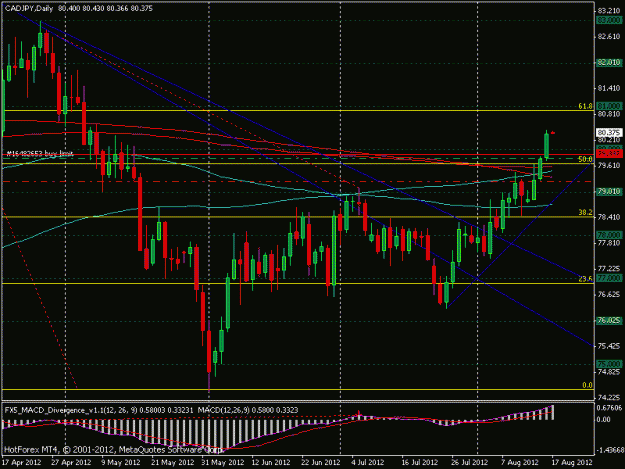Click the 77.225 price axis label
This screenshot has height=469, width=625.
(x=609, y=269)
